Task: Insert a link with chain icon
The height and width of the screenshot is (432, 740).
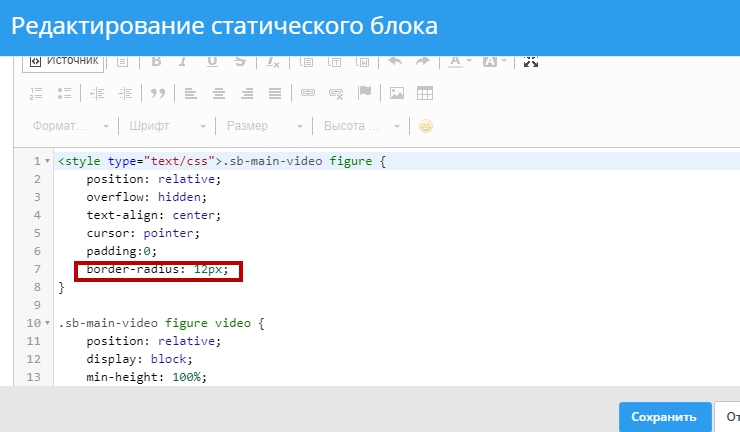Action: 308,93
